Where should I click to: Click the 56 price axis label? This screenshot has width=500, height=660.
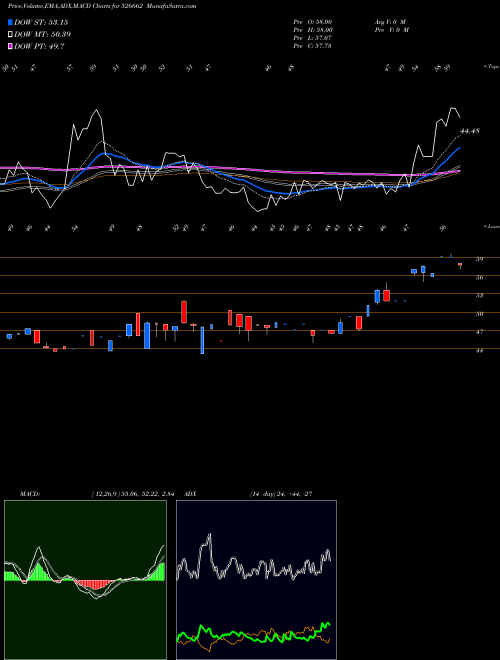479,277
